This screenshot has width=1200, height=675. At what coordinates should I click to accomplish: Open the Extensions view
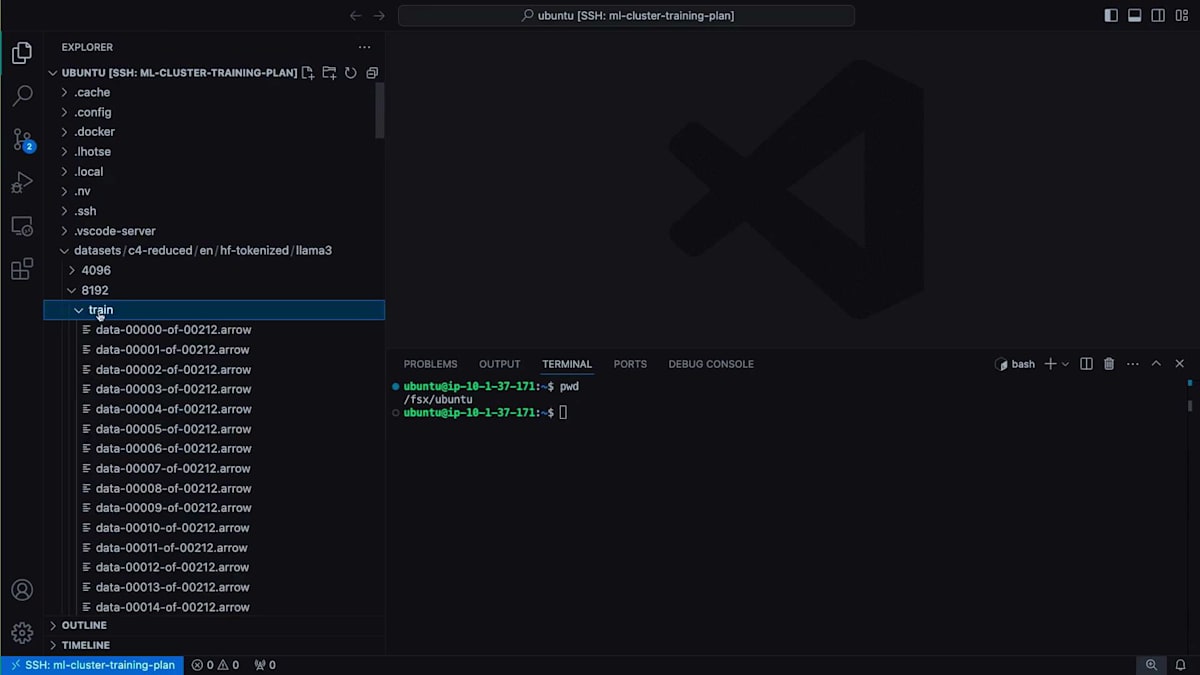(22, 269)
